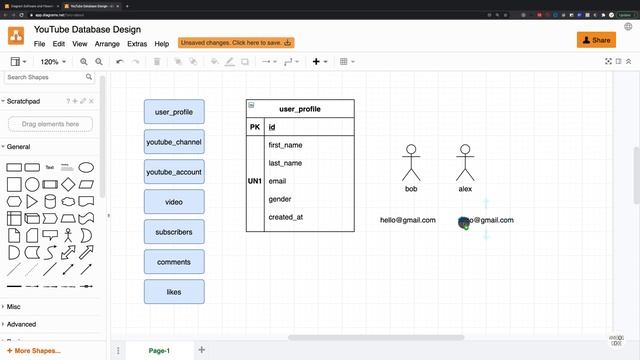The image size is (640, 360).
Task: Open the pages menu dots button
Action: (x=118, y=351)
